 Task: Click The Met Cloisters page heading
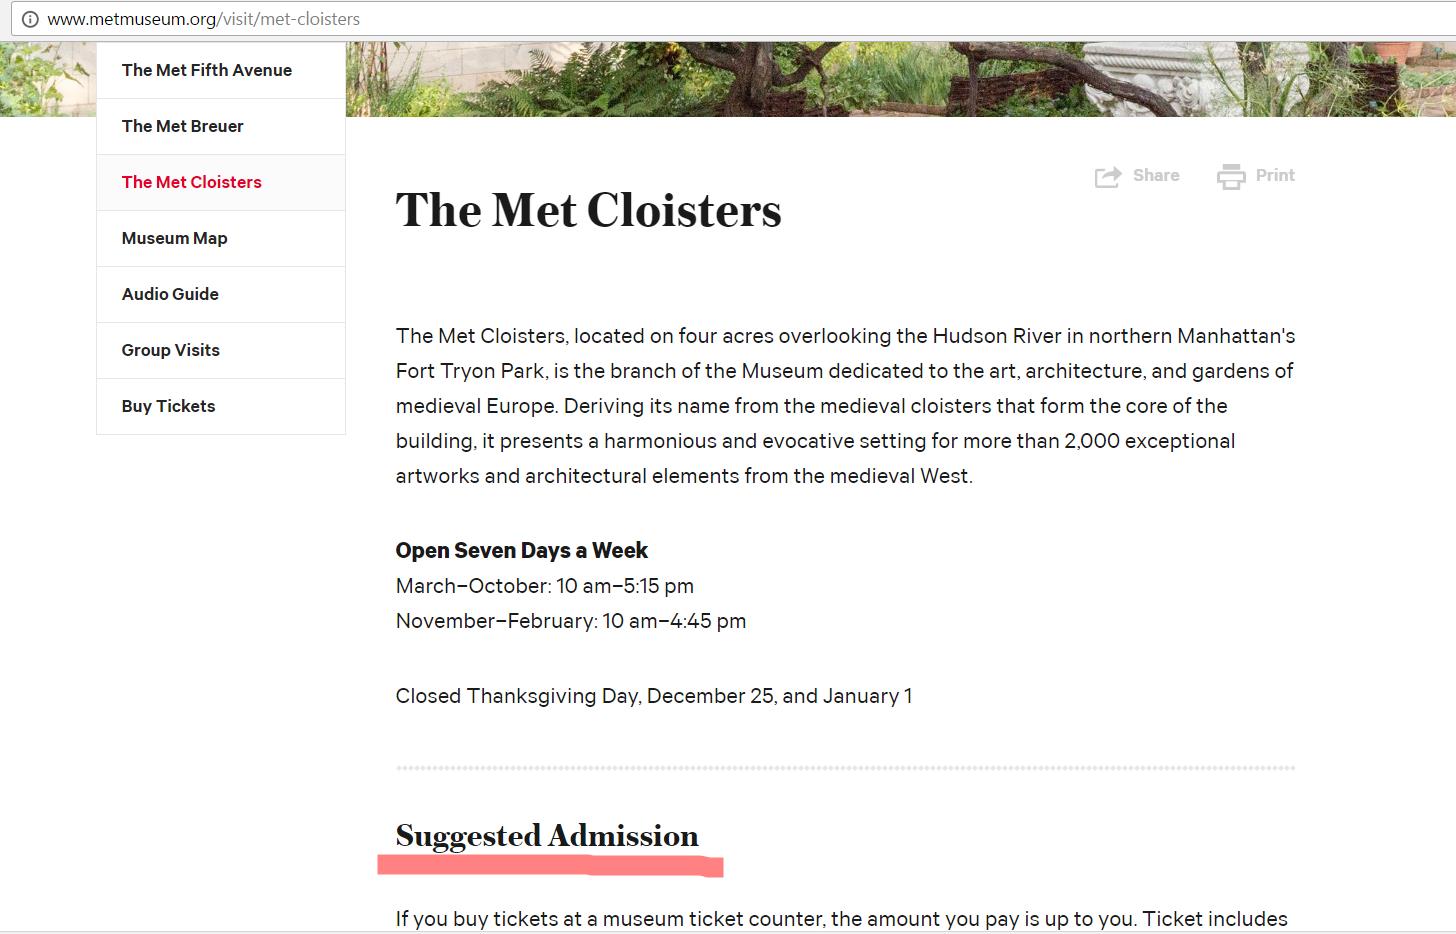pos(588,210)
